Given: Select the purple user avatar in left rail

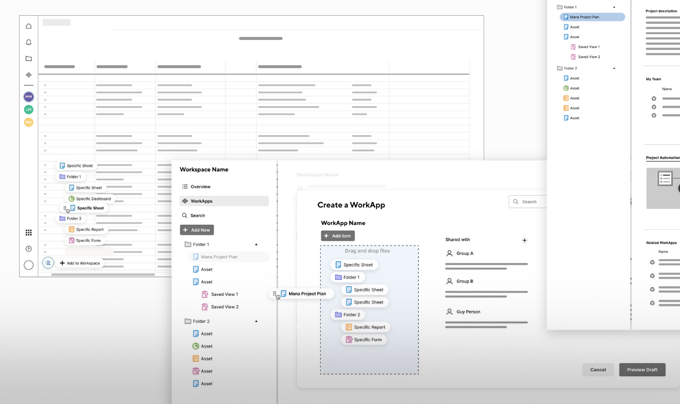Looking at the screenshot, I should 29,97.
